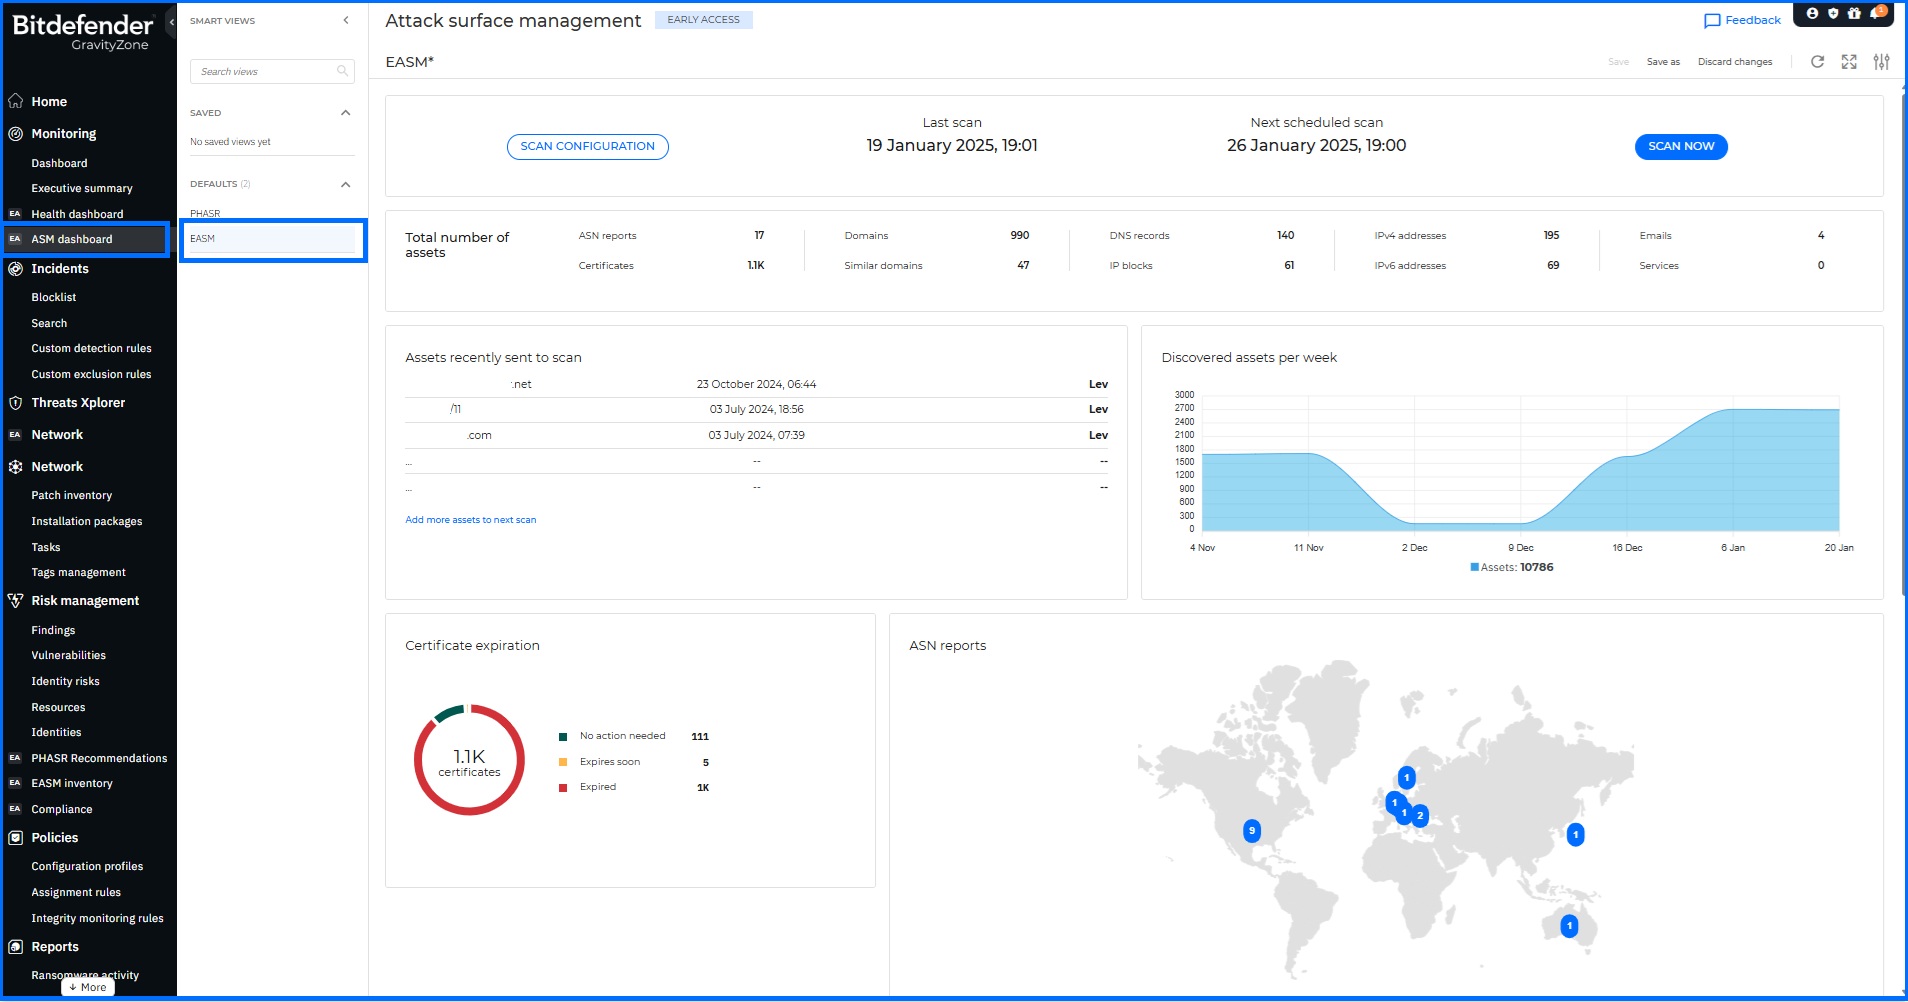Click Add more assets to next scan

pyautogui.click(x=471, y=520)
